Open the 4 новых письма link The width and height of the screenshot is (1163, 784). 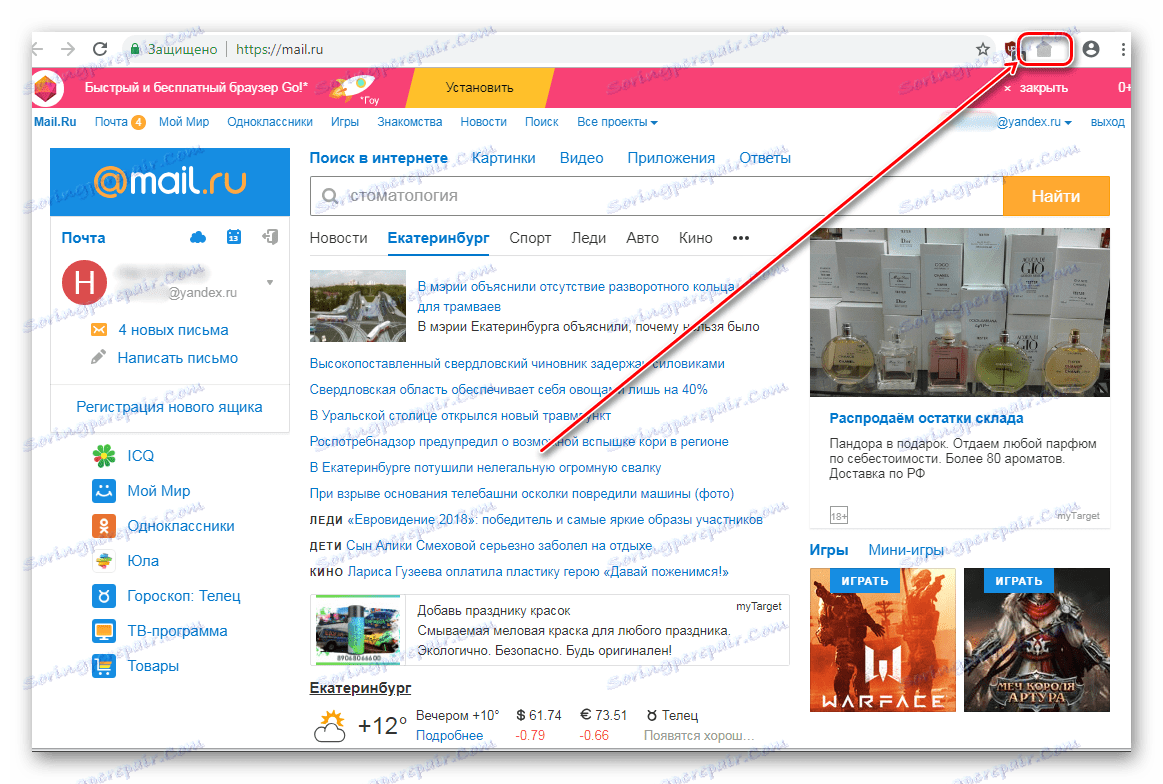tap(174, 330)
